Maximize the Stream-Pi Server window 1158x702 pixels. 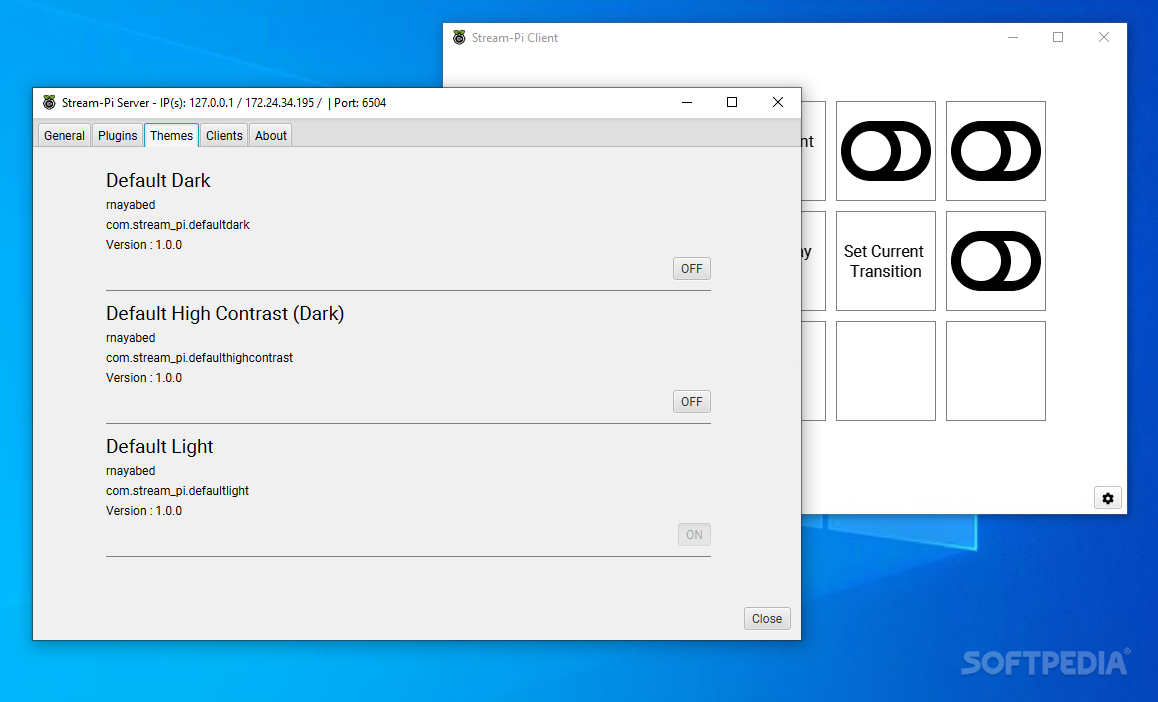pos(732,103)
